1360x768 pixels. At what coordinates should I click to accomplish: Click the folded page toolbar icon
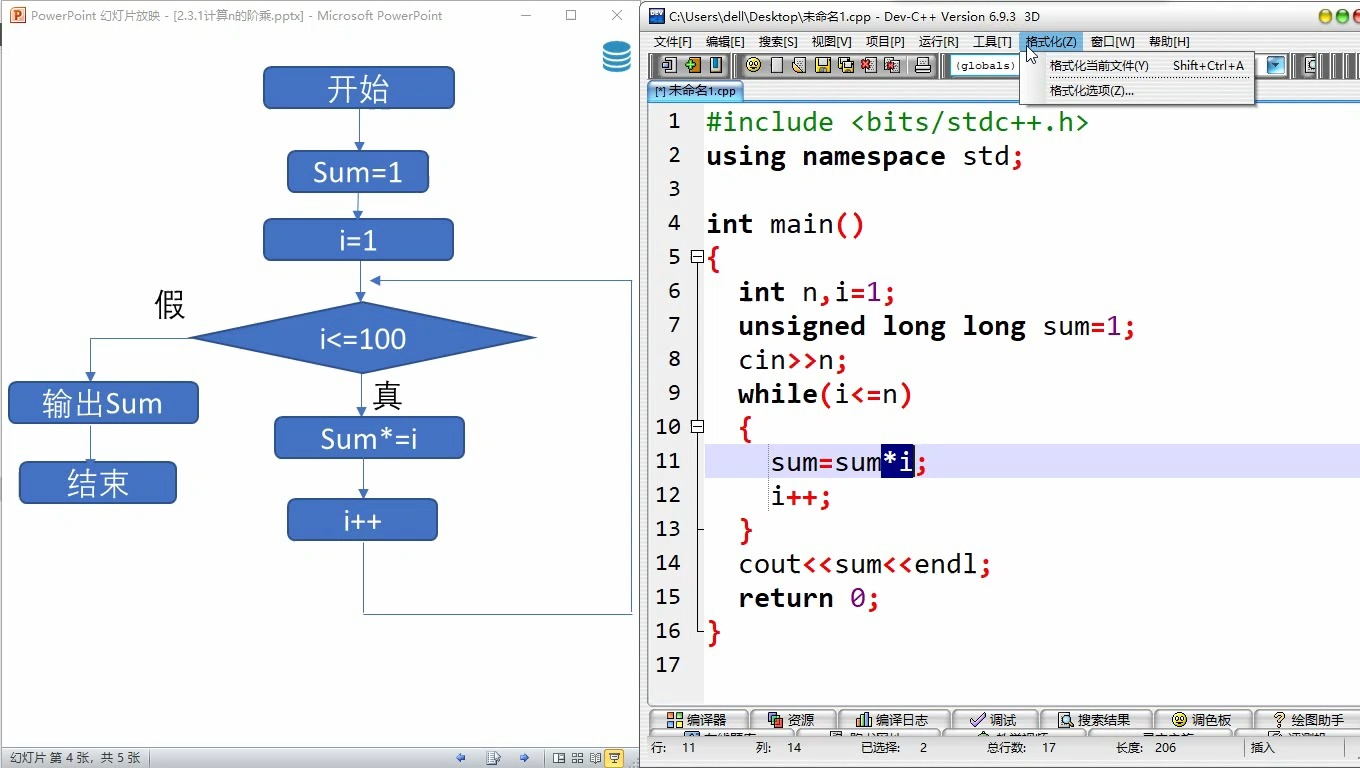(x=799, y=65)
